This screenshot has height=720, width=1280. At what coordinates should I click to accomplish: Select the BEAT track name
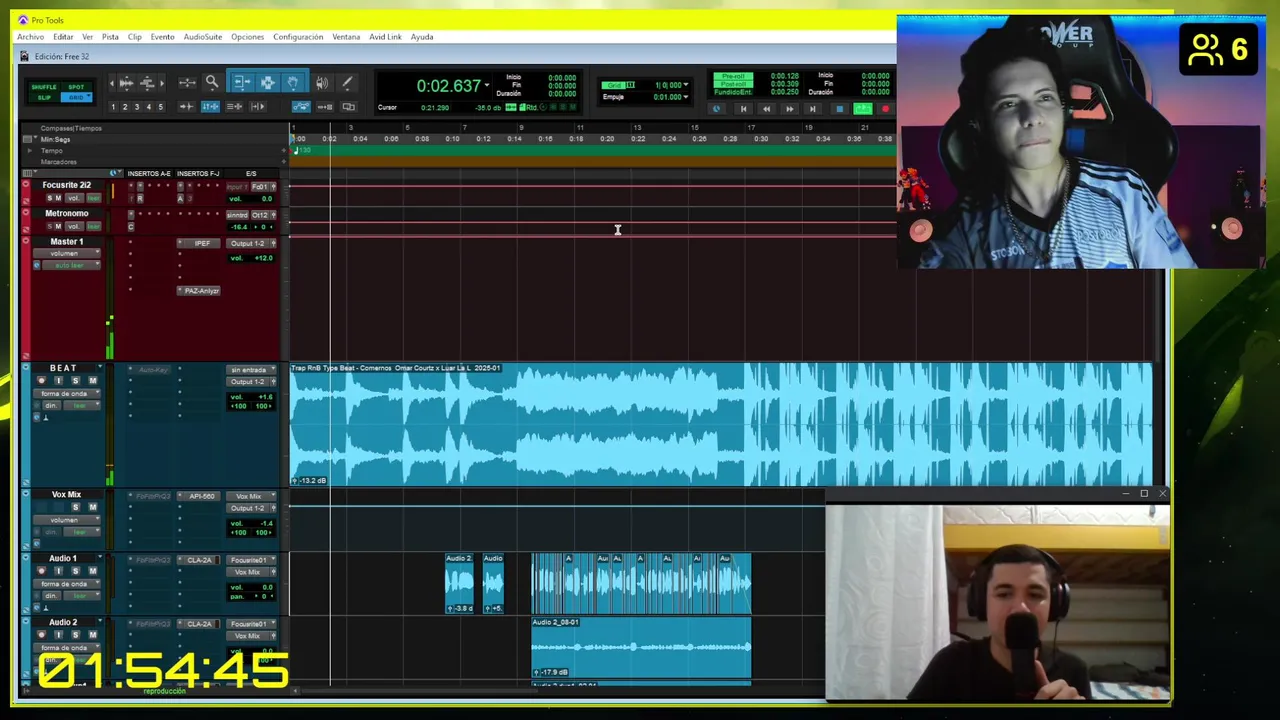[x=63, y=368]
